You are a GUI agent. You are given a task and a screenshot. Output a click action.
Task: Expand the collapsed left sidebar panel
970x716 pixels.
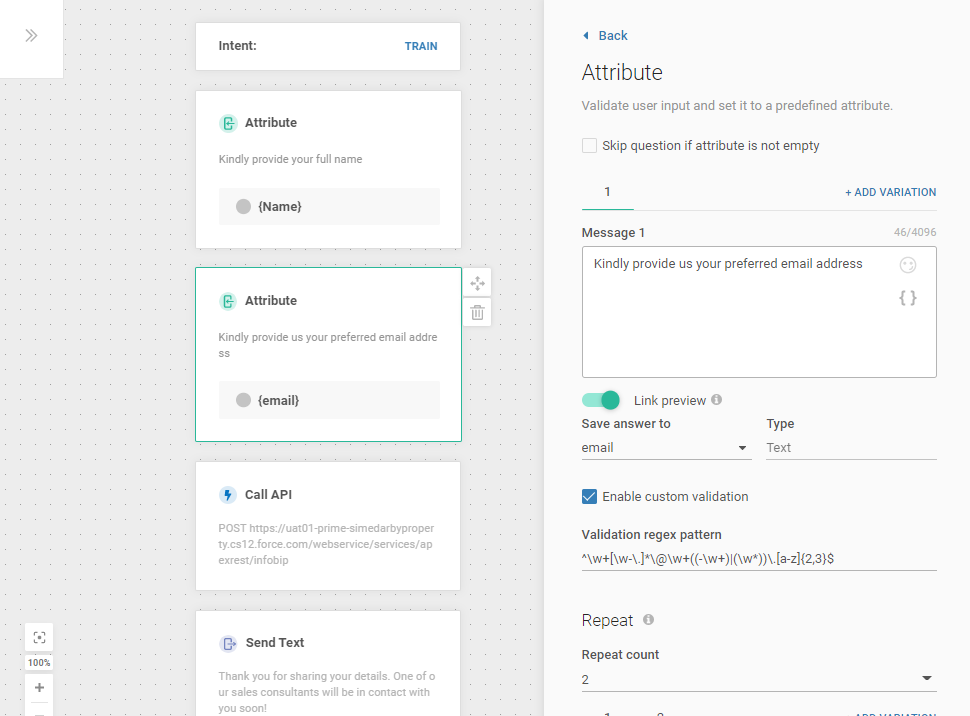[x=31, y=36]
